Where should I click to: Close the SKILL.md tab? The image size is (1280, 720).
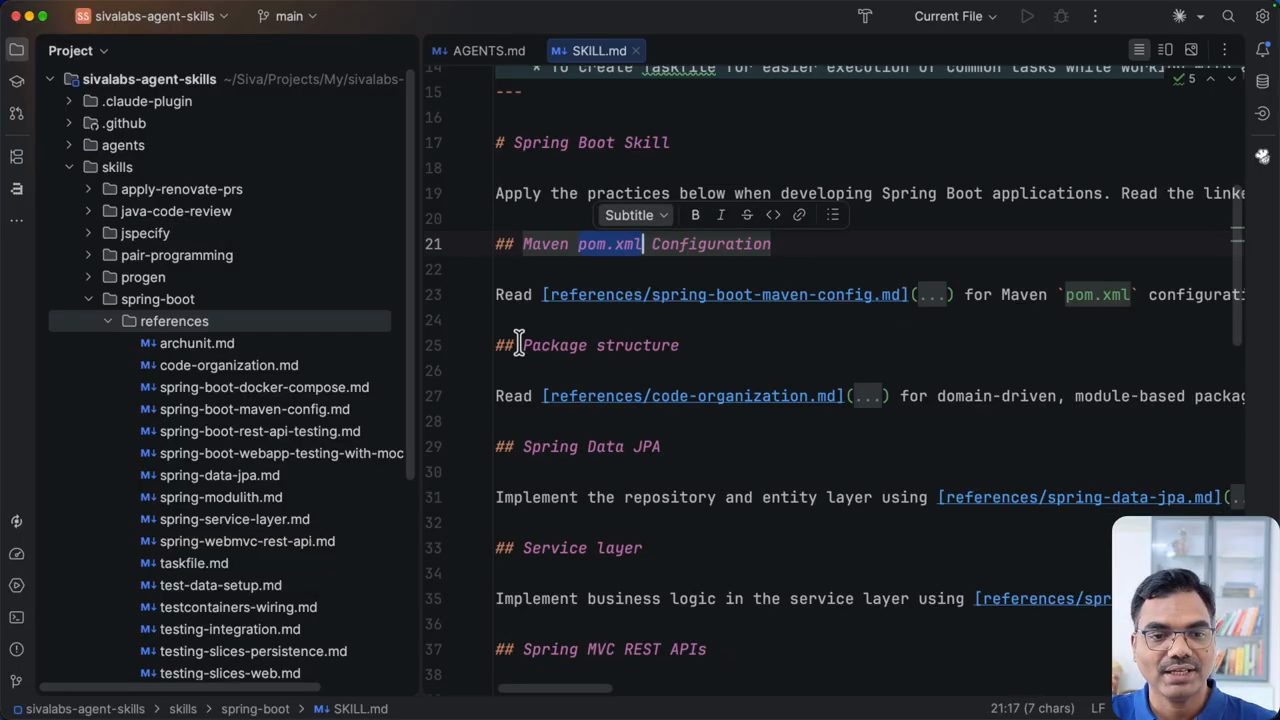pos(636,50)
